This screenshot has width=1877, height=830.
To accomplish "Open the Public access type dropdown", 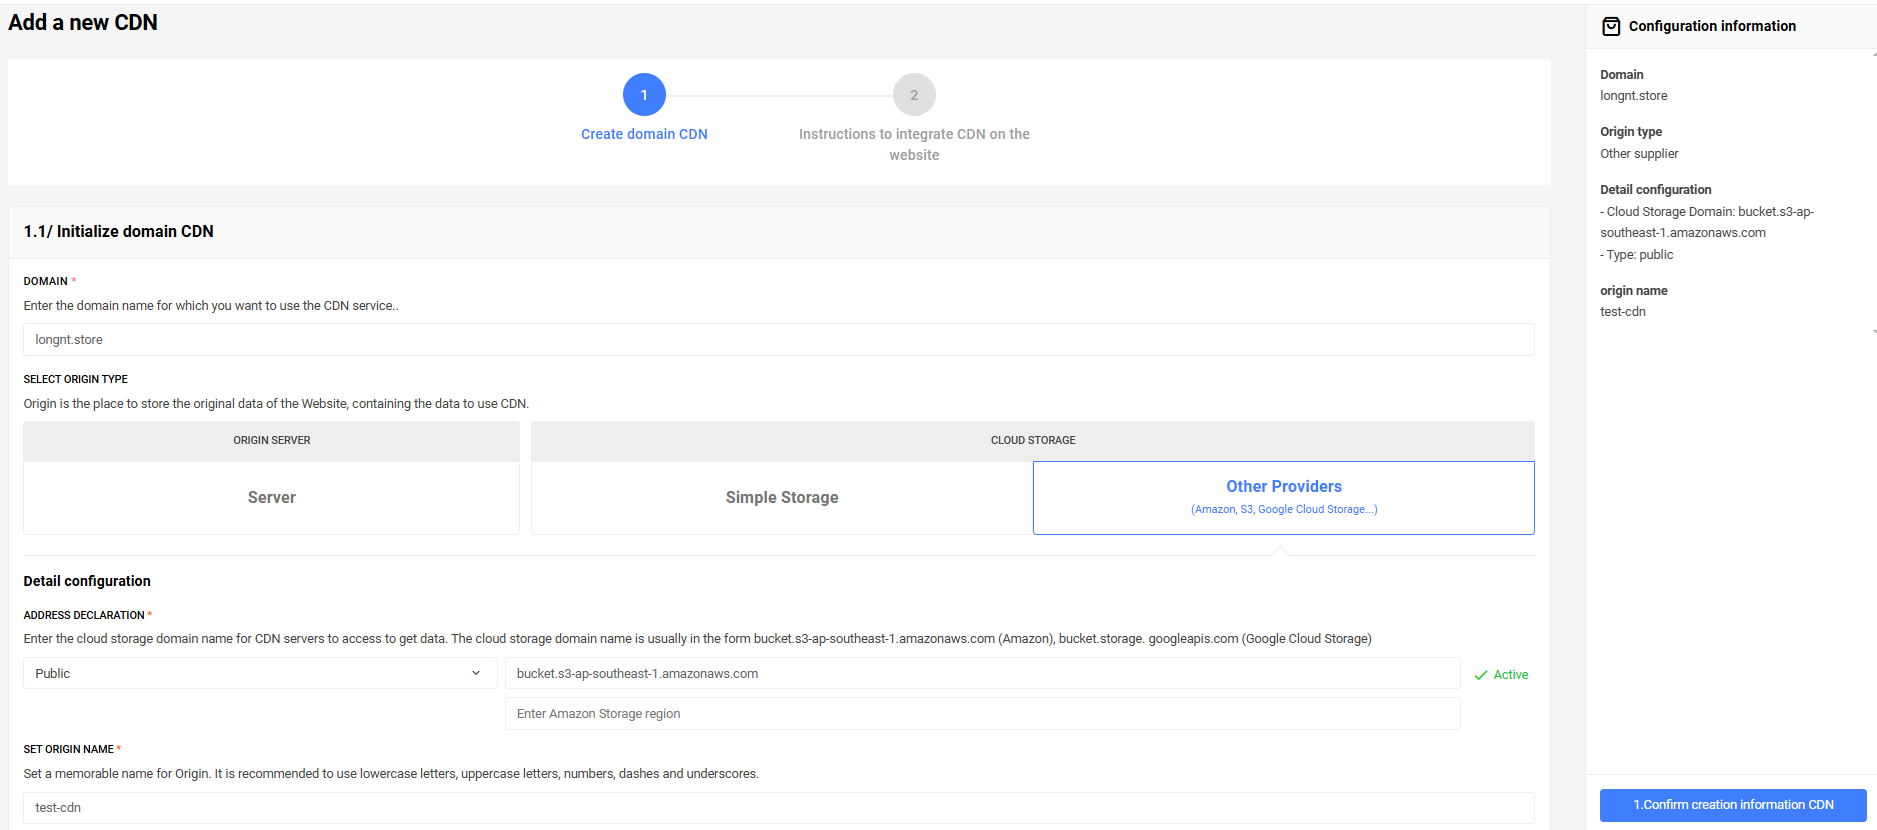I will pos(260,673).
